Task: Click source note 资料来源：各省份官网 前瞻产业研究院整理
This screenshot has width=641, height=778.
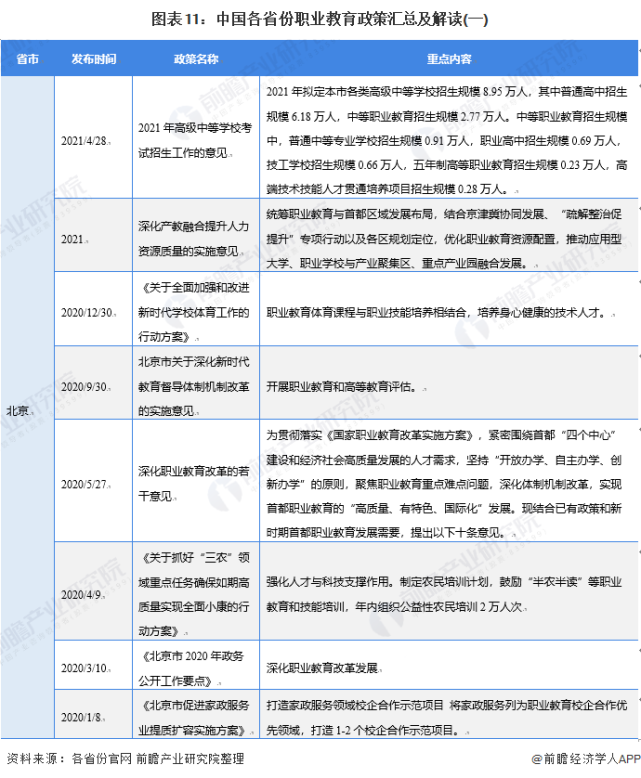Action: coord(126,759)
